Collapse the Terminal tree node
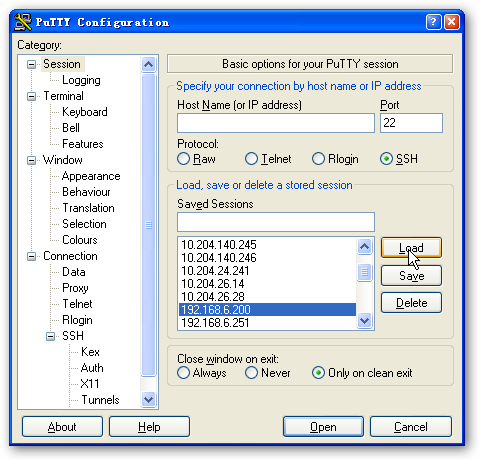The height and width of the screenshot is (460, 479). tap(31, 96)
